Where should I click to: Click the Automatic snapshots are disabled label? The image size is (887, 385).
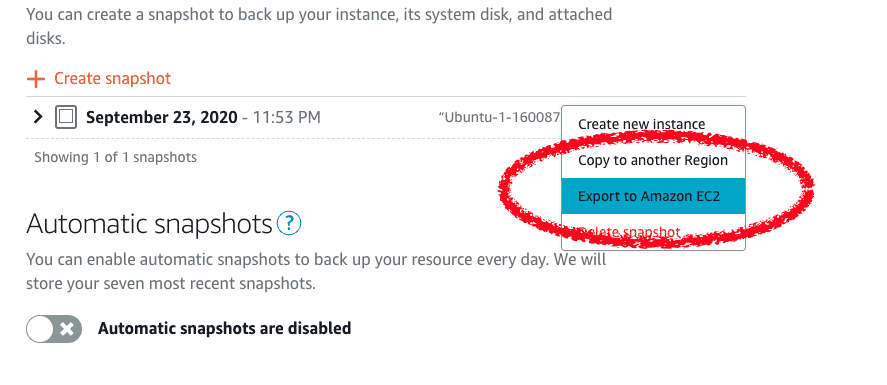pyautogui.click(x=224, y=328)
